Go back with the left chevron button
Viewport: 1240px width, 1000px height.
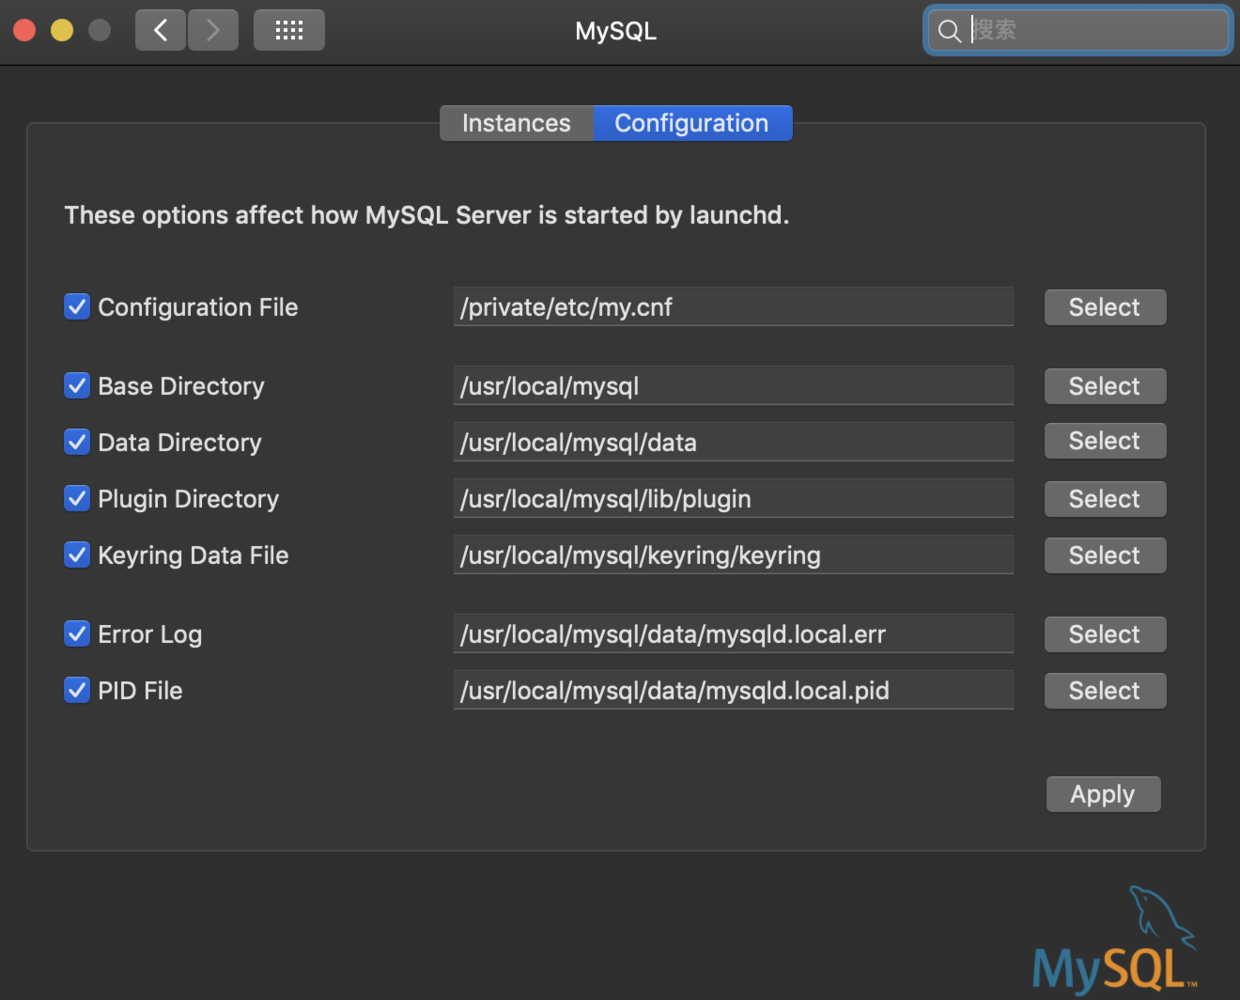tap(161, 30)
